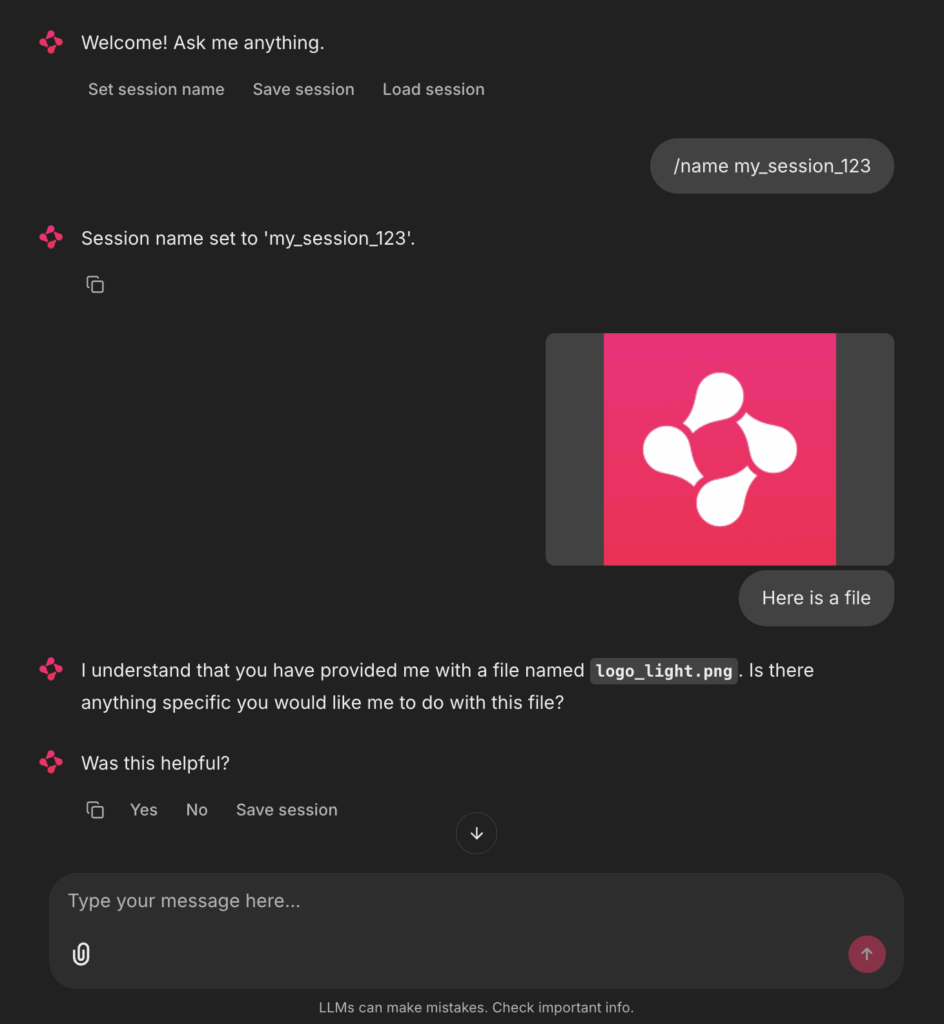Click the scroll-to-bottom arrow button

(x=476, y=833)
